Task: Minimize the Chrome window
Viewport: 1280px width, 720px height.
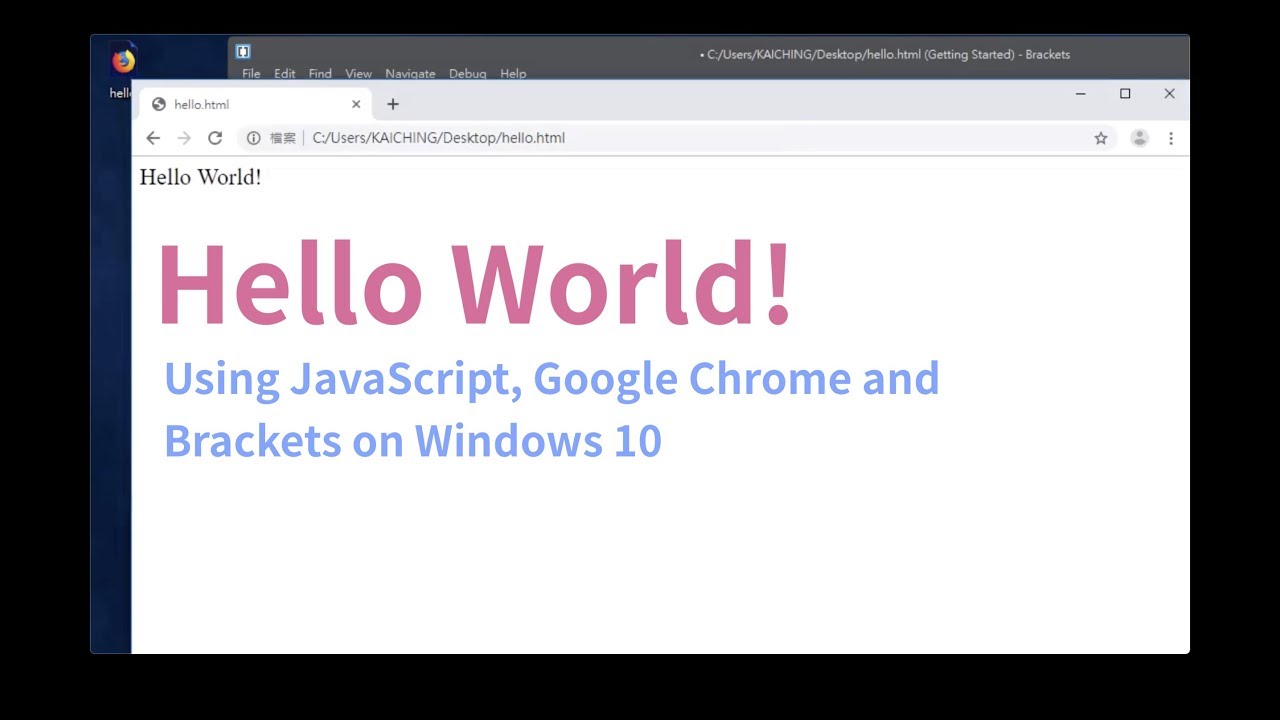Action: (x=1081, y=94)
